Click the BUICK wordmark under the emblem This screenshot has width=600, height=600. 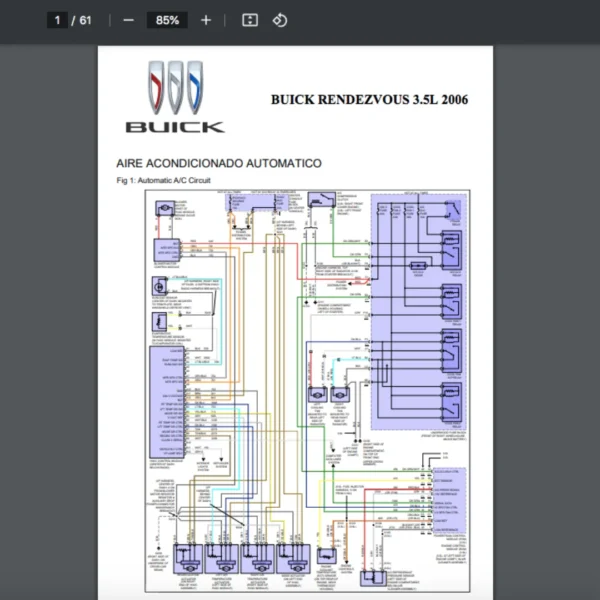click(x=175, y=127)
